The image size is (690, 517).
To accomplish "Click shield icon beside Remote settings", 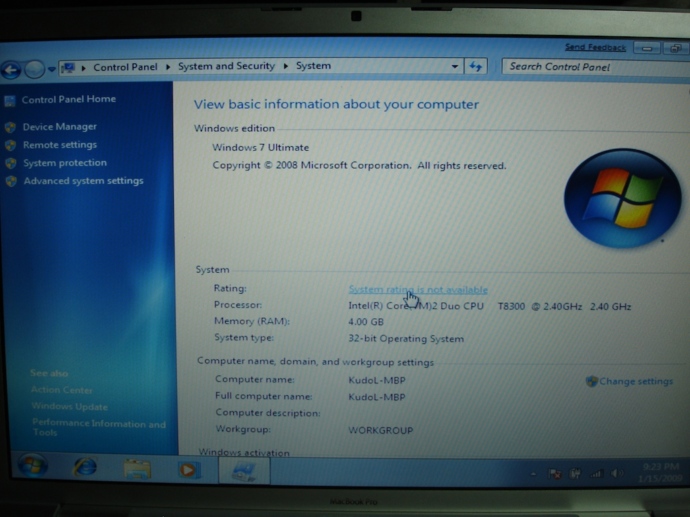I will 11,145.
